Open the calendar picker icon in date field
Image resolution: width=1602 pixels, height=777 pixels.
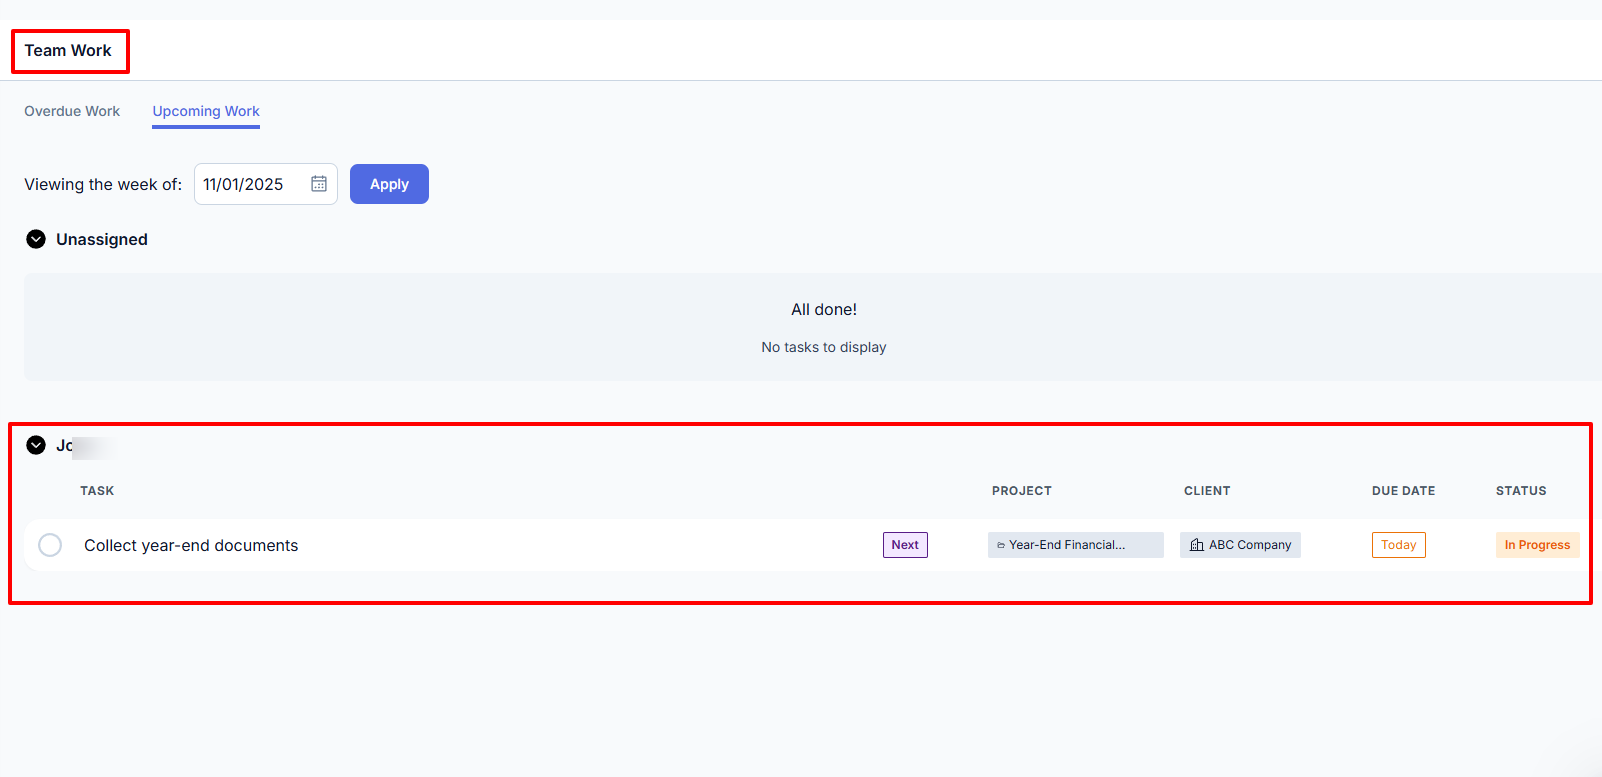(319, 184)
